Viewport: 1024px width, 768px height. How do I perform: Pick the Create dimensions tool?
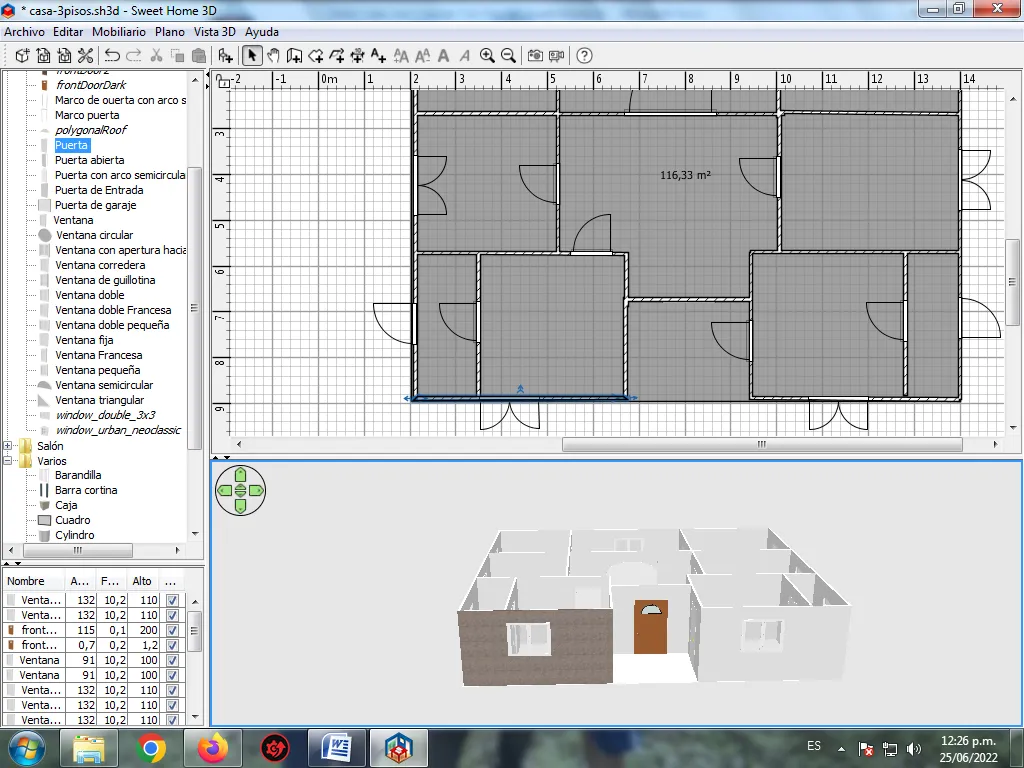[357, 56]
